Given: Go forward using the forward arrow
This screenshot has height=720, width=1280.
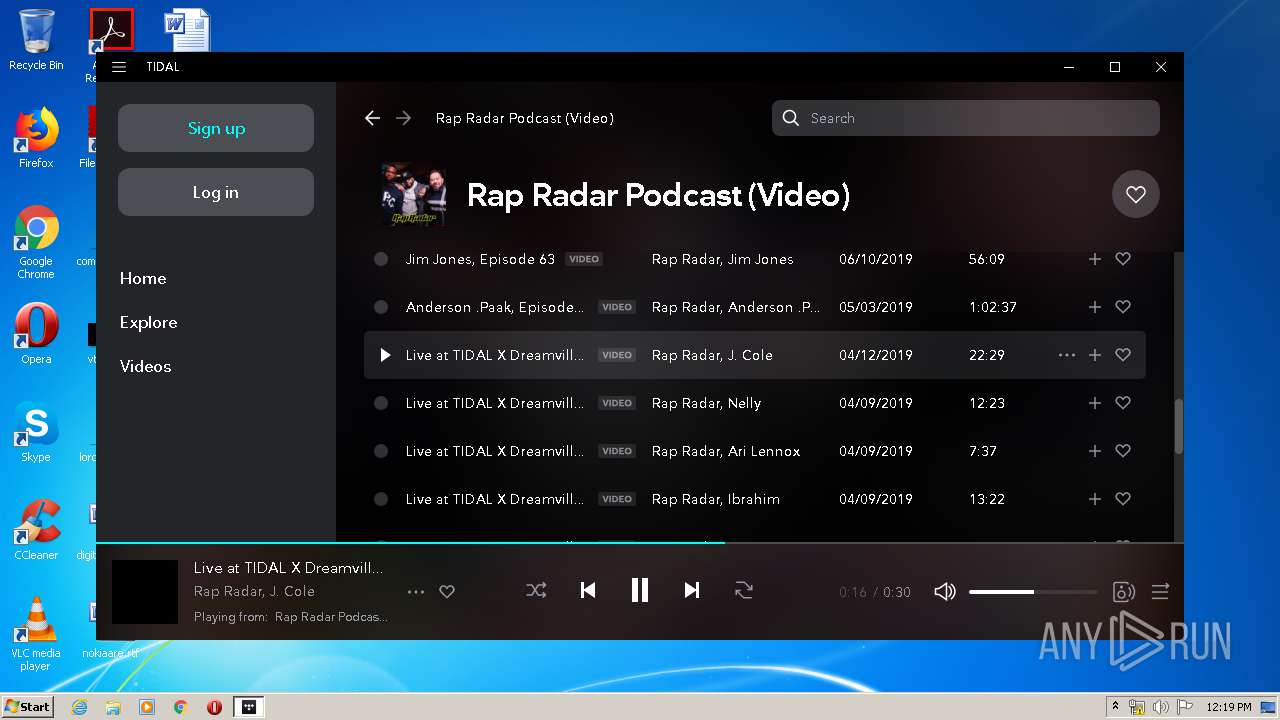Looking at the screenshot, I should tap(404, 118).
